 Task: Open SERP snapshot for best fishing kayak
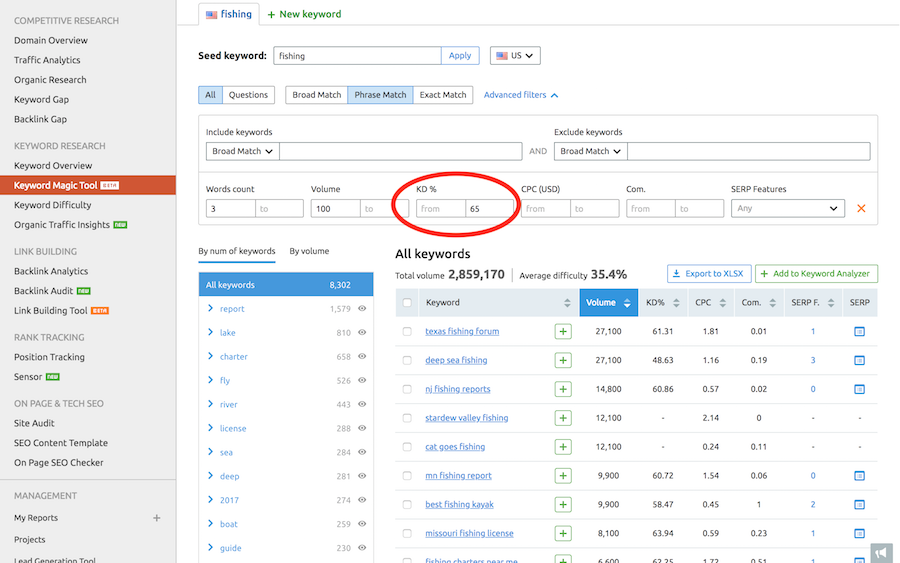[859, 504]
